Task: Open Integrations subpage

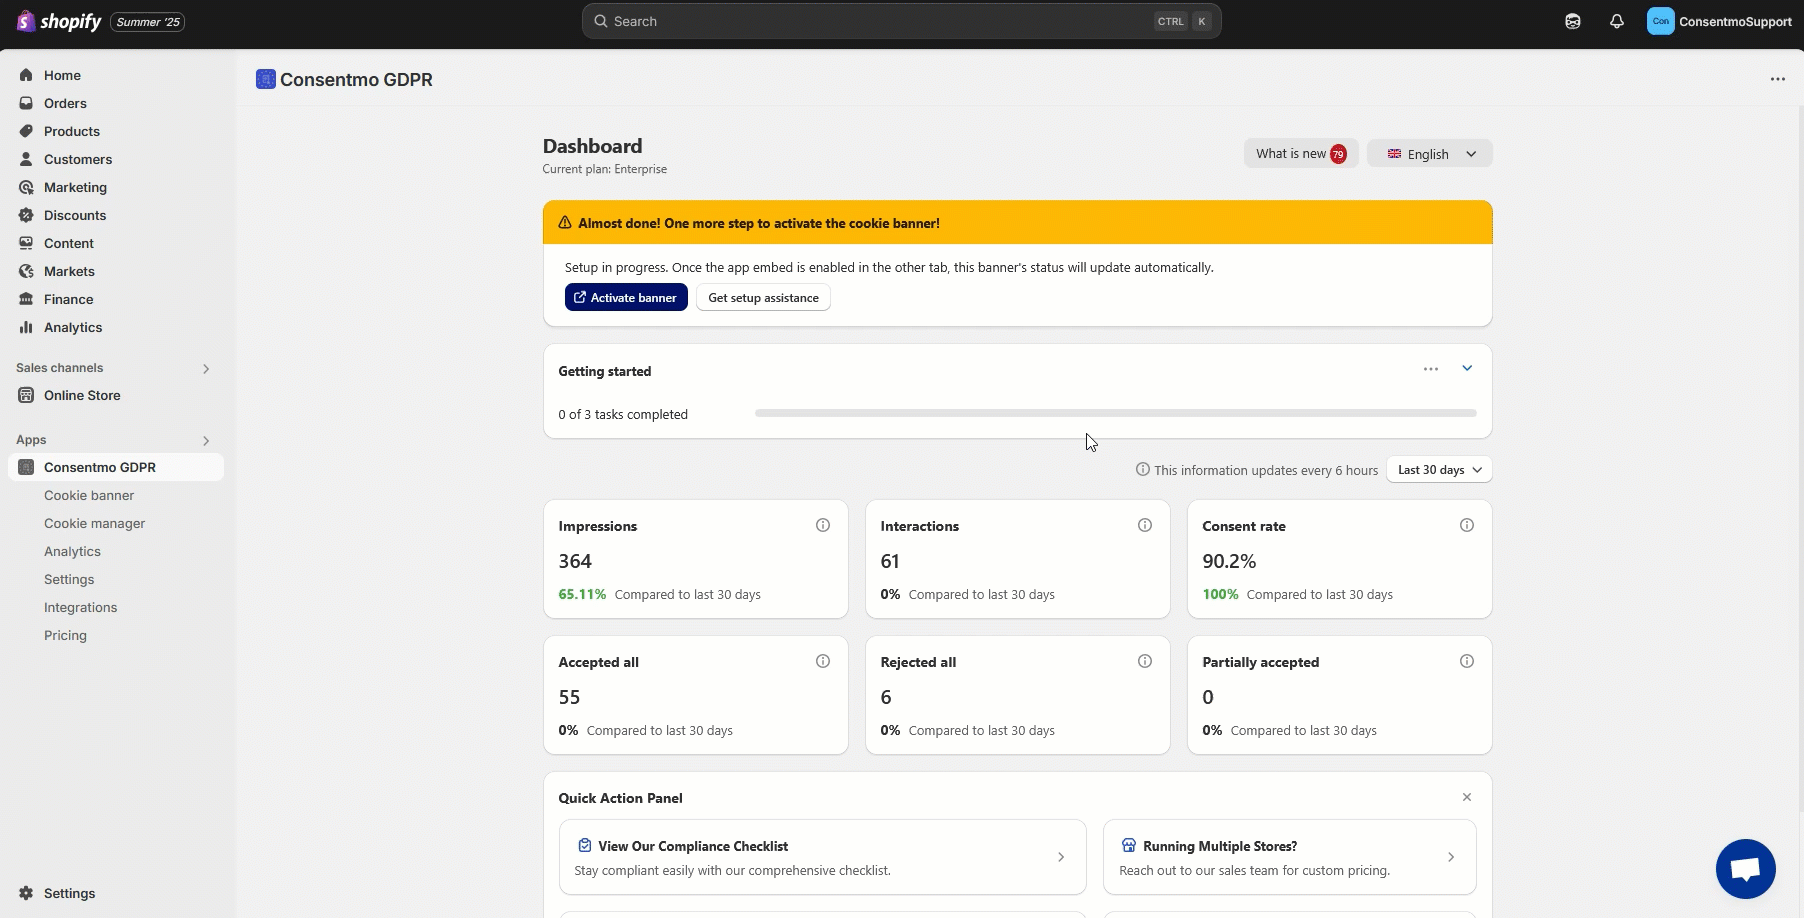Action: [x=80, y=607]
